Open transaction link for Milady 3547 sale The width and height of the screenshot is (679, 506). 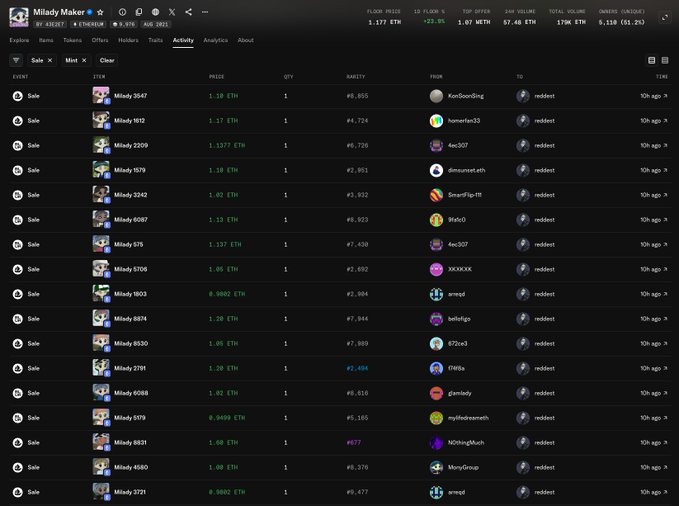pyautogui.click(x=654, y=96)
